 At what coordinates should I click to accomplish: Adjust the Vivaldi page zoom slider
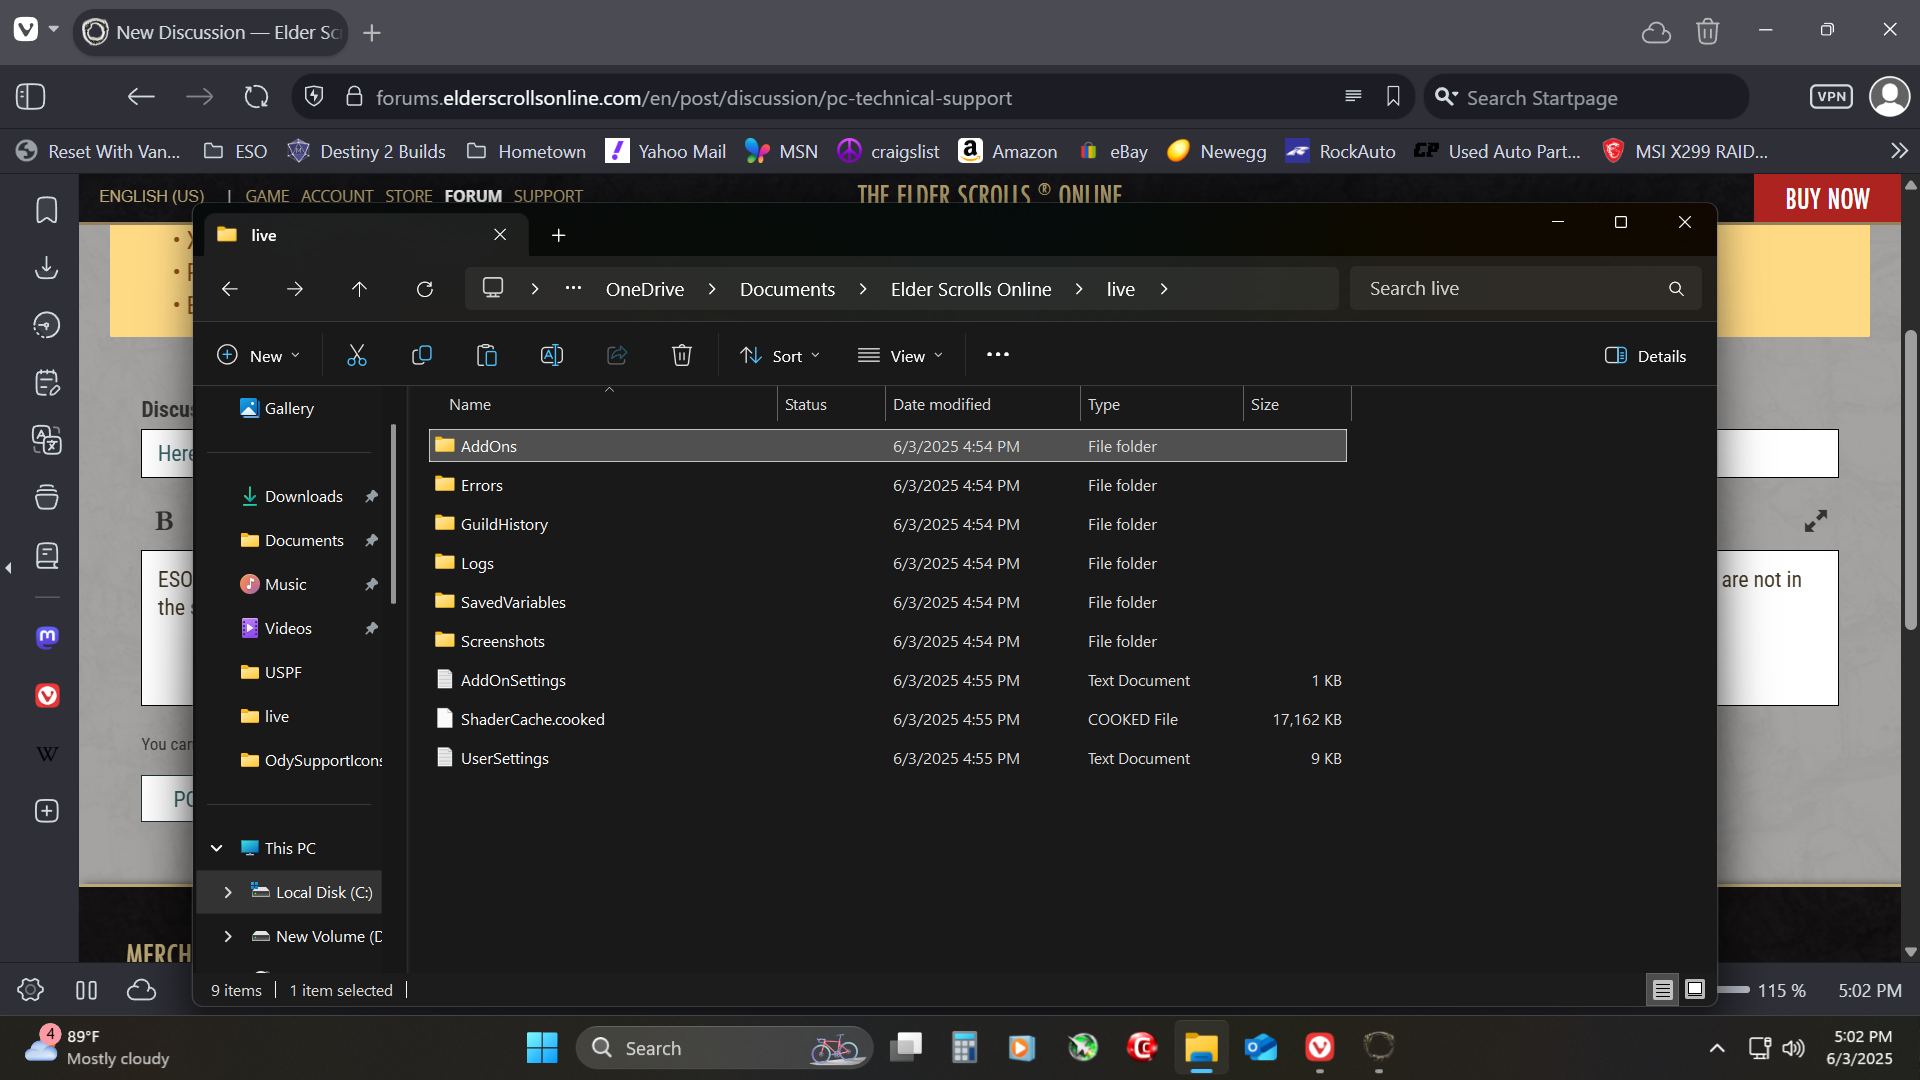point(1734,990)
